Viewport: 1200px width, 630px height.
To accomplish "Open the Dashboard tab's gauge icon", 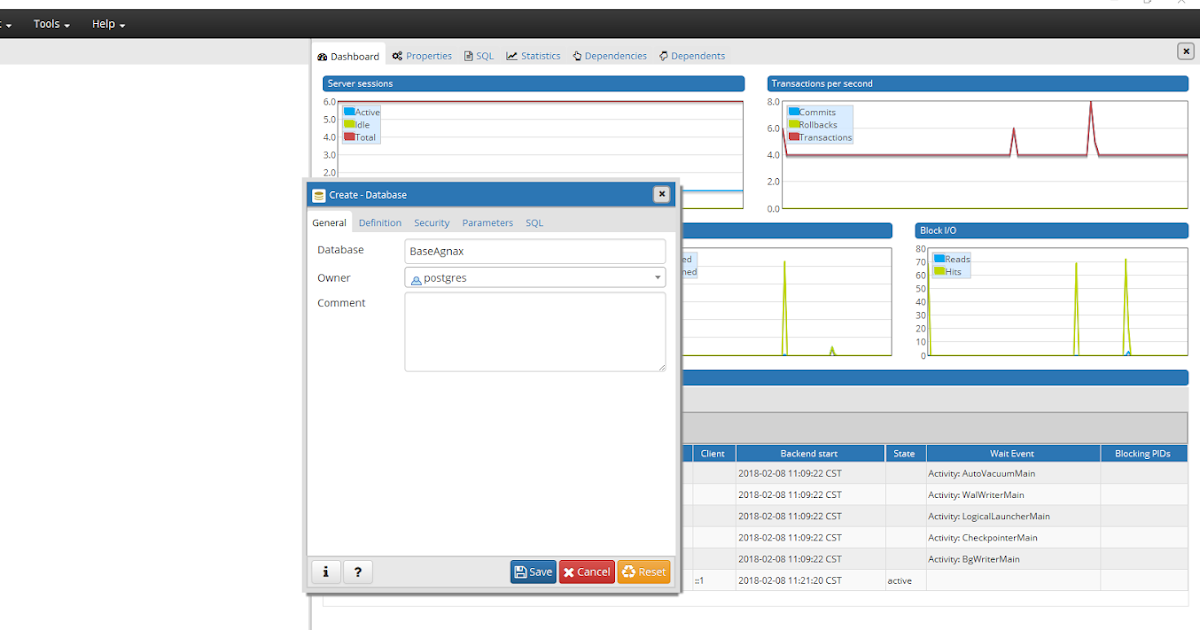I will (x=322, y=56).
